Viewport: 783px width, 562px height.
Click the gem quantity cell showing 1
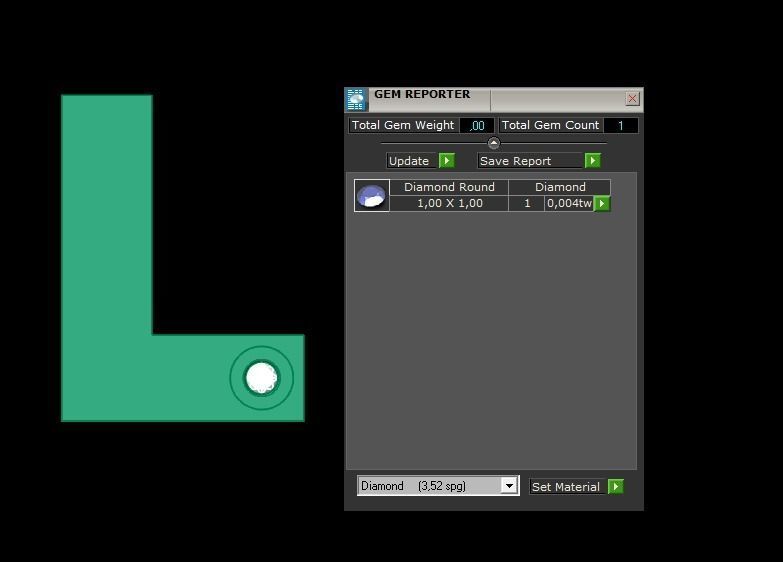527,203
